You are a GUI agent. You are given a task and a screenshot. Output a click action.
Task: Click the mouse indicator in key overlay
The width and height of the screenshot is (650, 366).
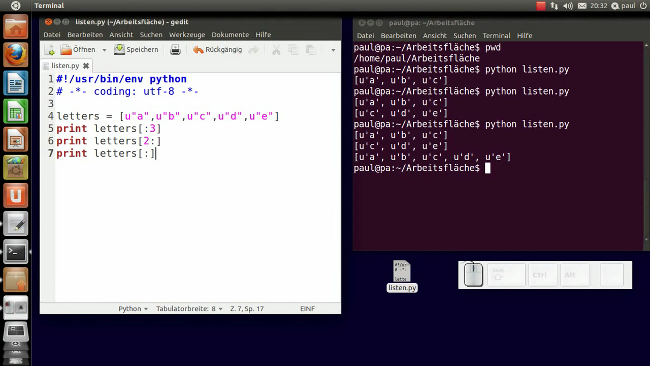pyautogui.click(x=473, y=274)
